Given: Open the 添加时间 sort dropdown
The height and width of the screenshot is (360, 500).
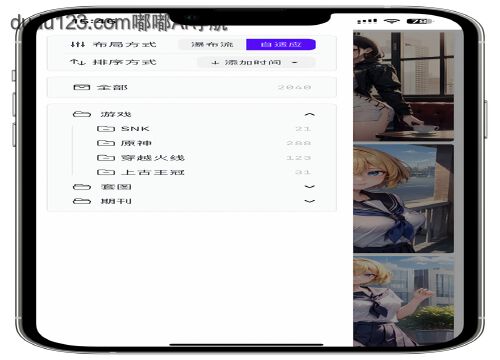Looking at the screenshot, I should (256, 62).
